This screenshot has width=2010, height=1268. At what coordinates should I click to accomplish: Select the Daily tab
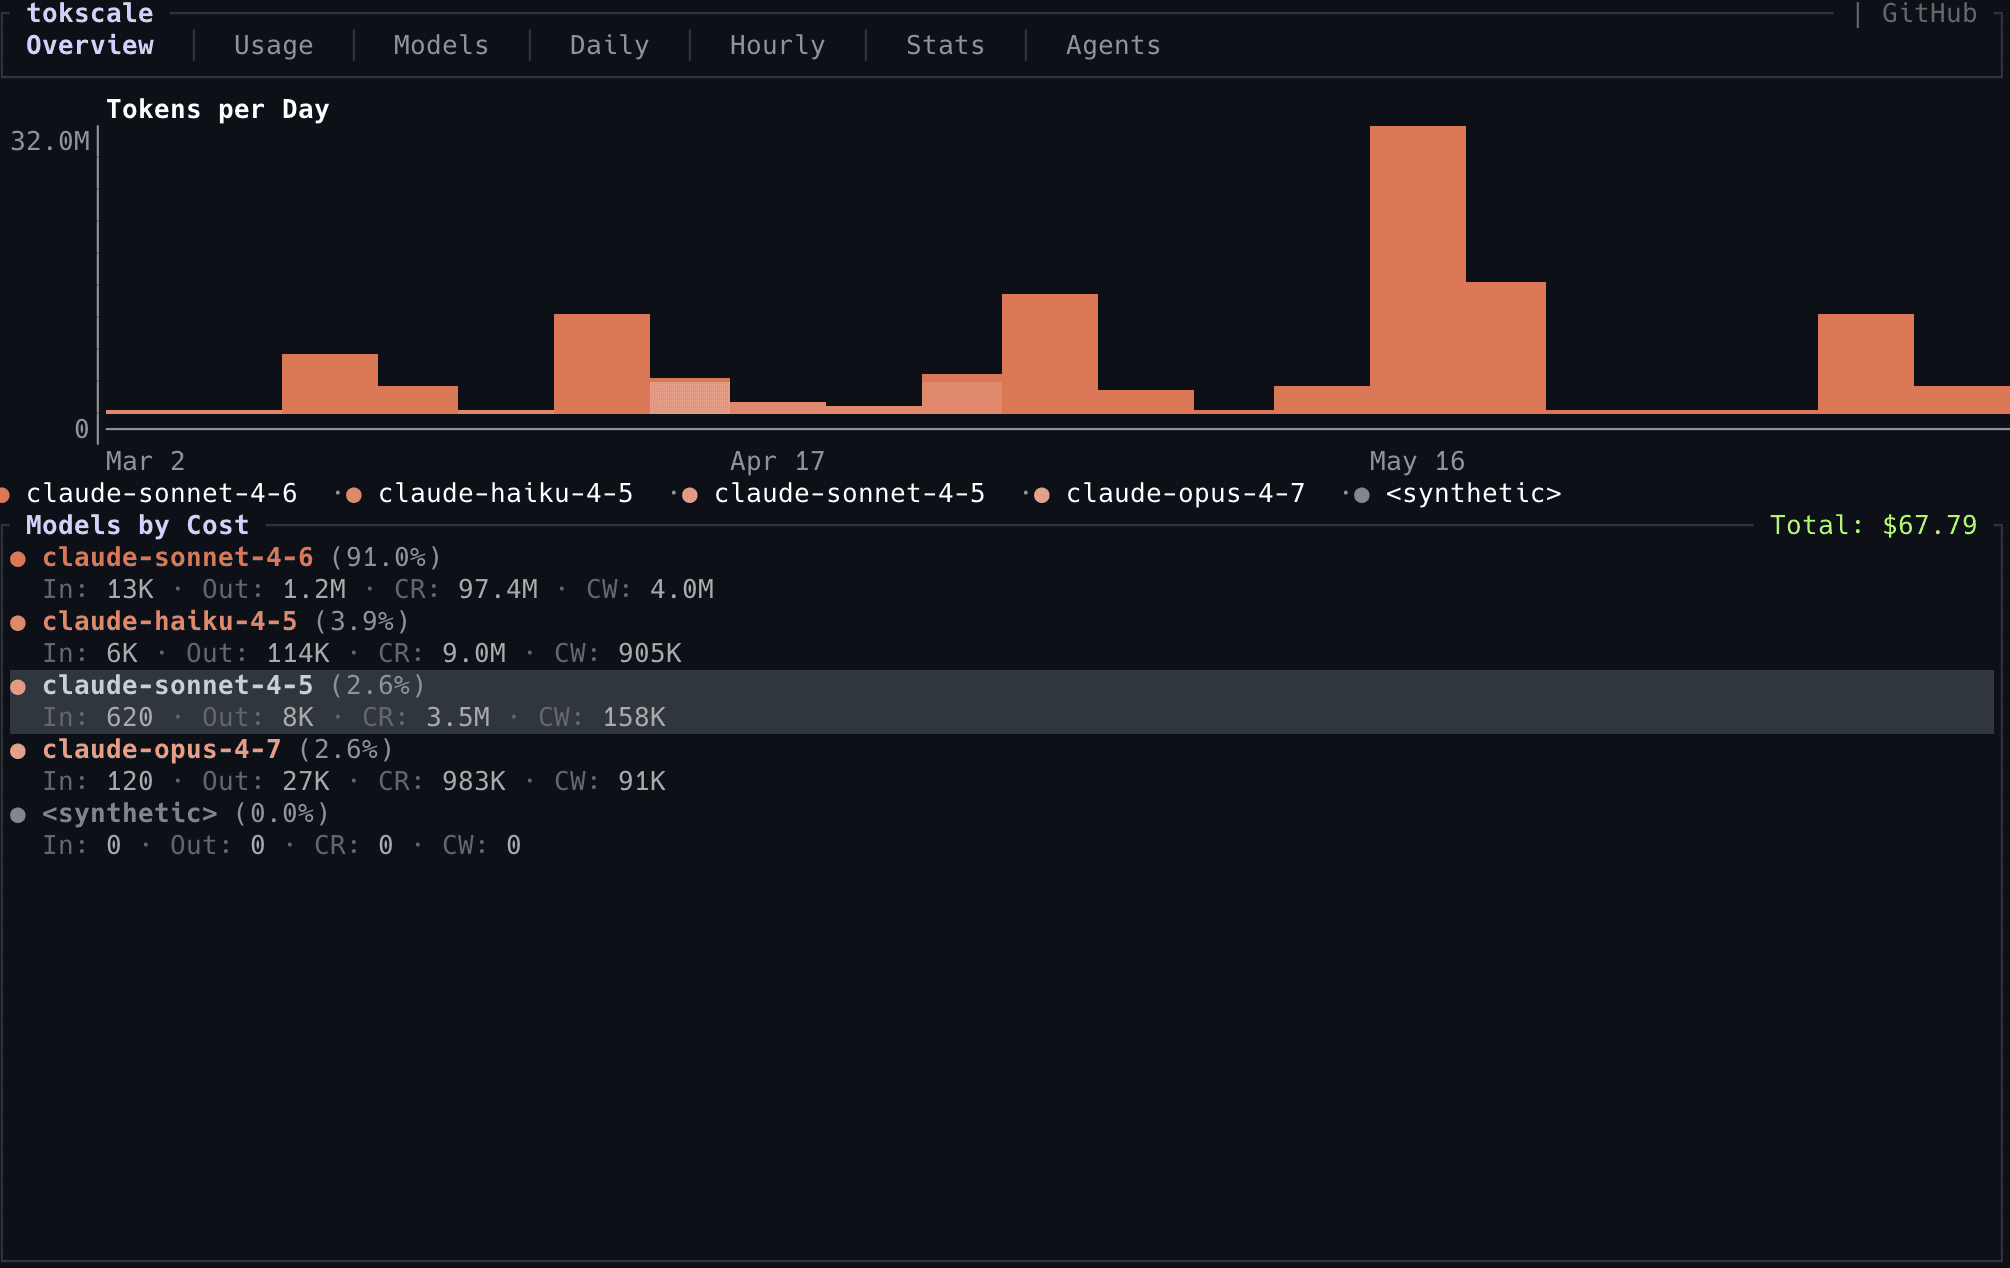pyautogui.click(x=609, y=45)
